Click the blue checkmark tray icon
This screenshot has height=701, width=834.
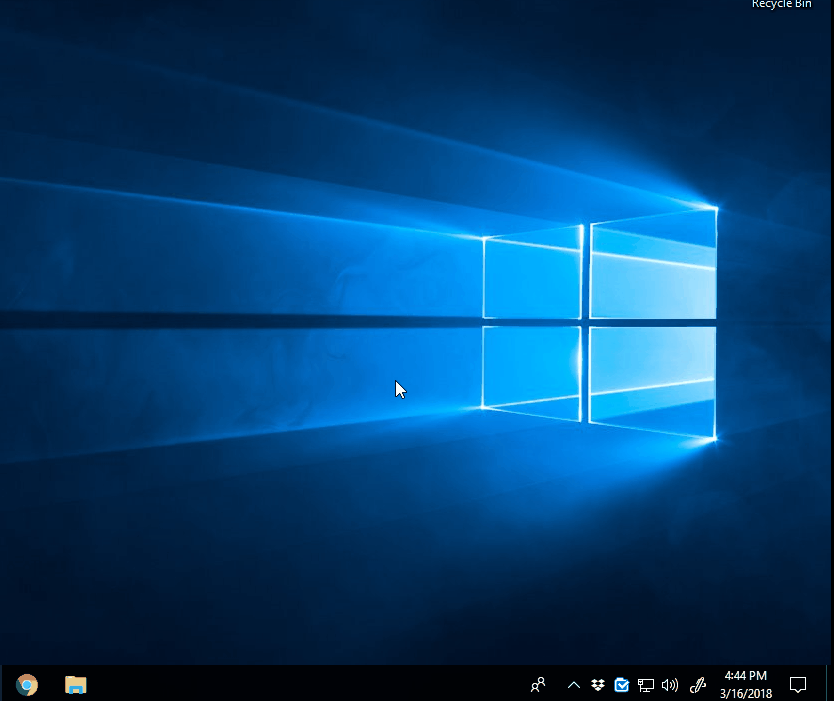click(x=621, y=685)
